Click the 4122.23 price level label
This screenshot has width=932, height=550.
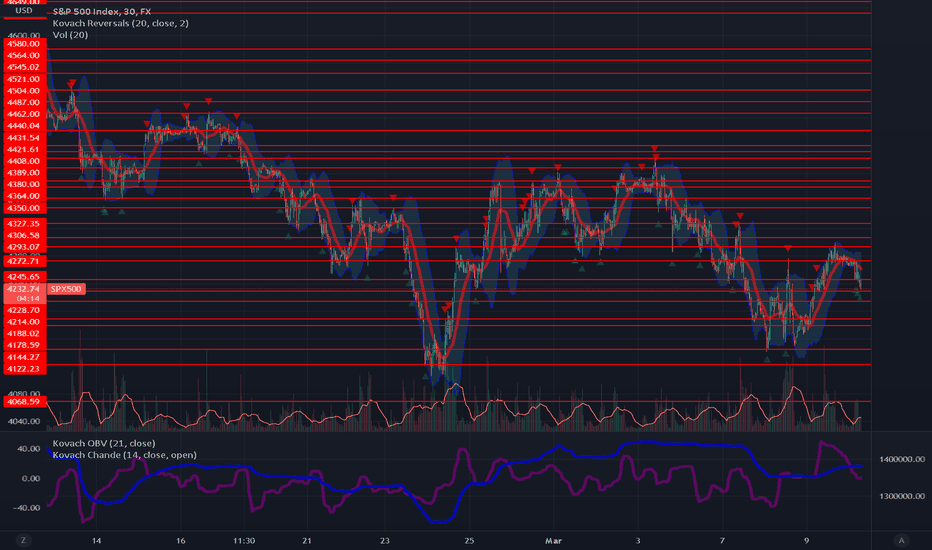click(x=24, y=369)
